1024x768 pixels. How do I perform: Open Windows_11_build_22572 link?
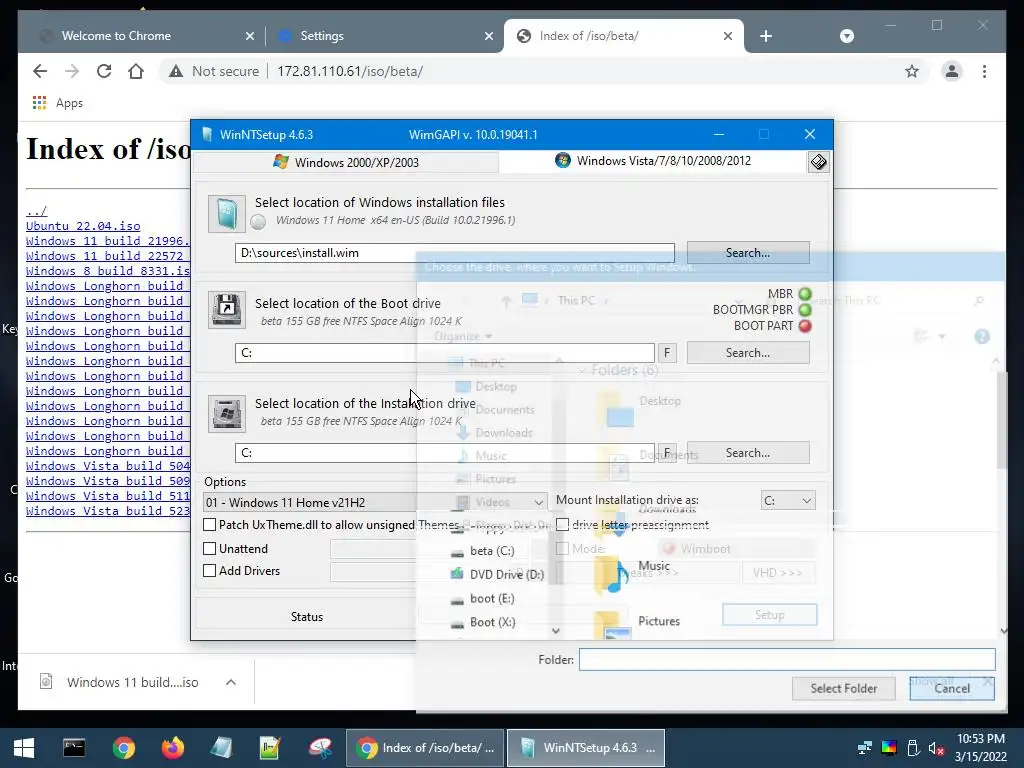click(108, 256)
